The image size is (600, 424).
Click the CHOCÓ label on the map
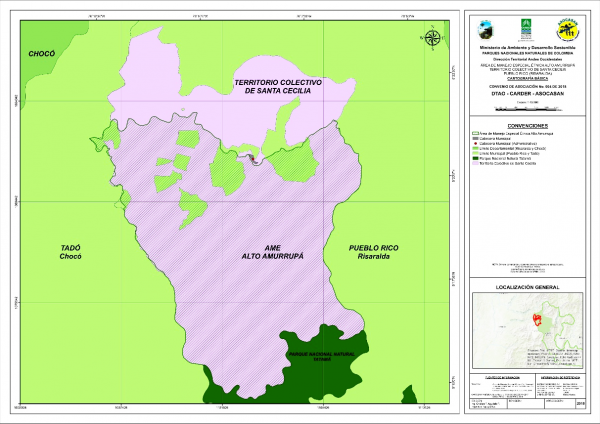(x=42, y=54)
